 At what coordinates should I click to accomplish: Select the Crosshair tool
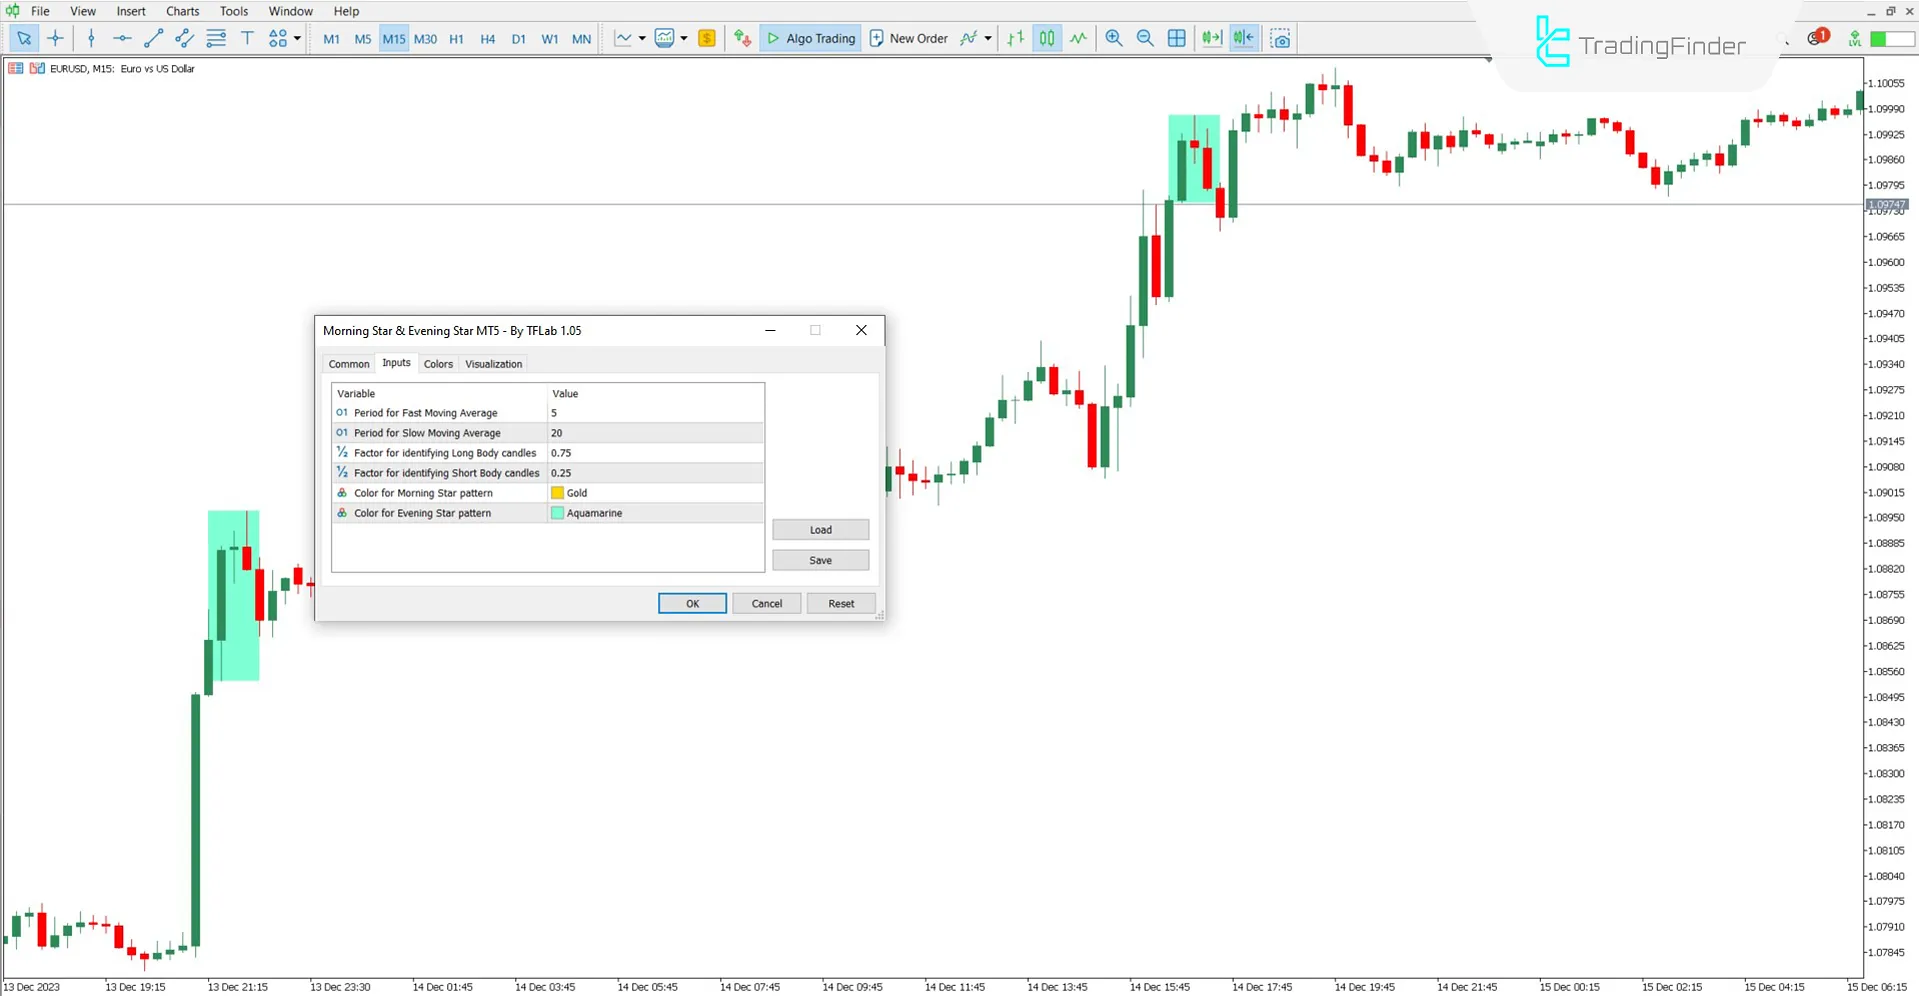pos(56,38)
